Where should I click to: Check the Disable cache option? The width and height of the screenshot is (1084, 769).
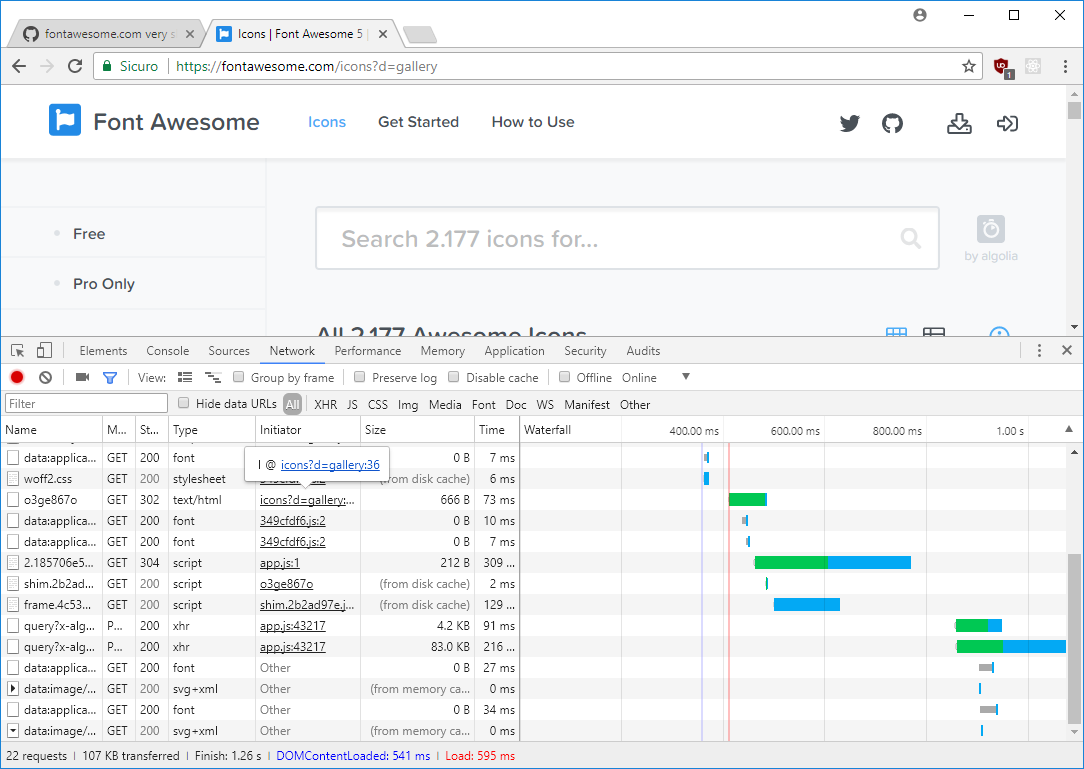click(454, 377)
